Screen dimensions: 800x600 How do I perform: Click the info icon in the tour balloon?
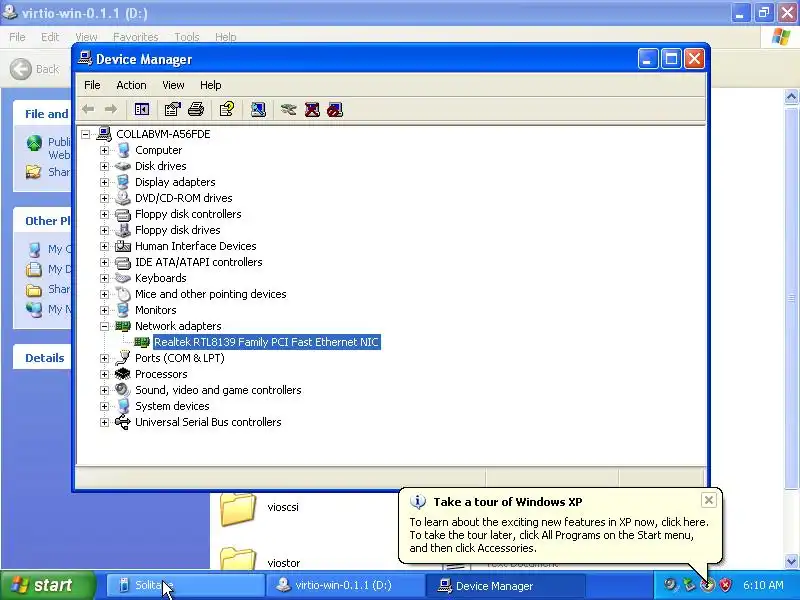pyautogui.click(x=418, y=502)
